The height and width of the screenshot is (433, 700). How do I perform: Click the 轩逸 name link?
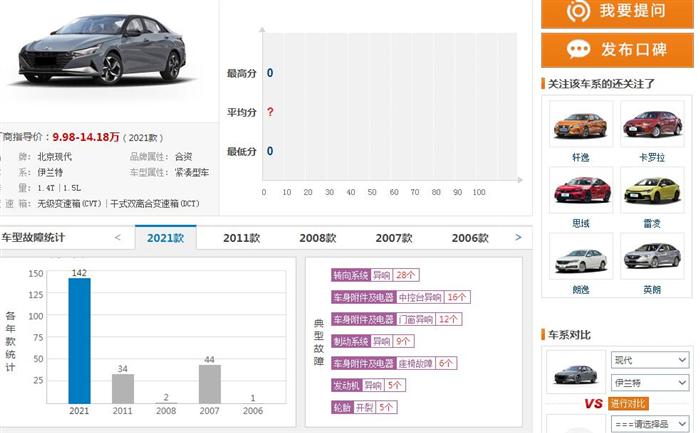point(581,158)
